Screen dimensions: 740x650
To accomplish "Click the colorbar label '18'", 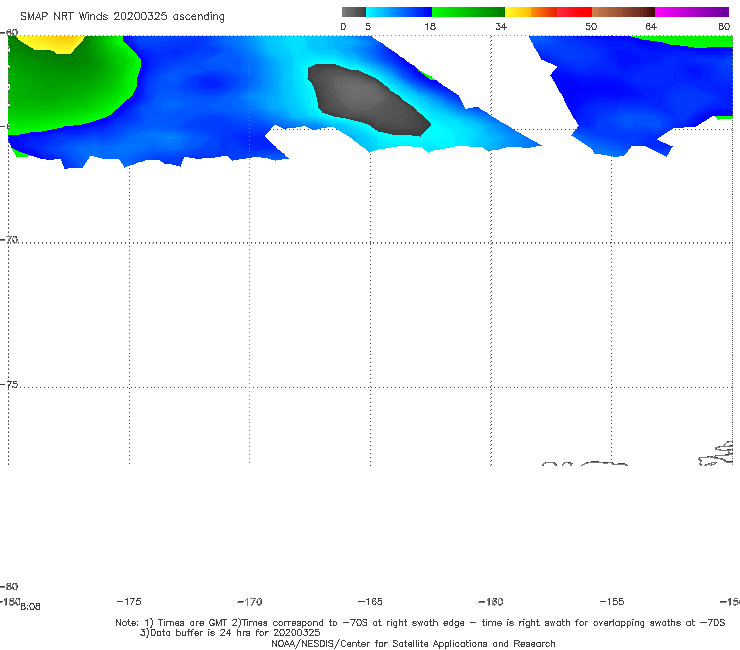I will [430, 26].
